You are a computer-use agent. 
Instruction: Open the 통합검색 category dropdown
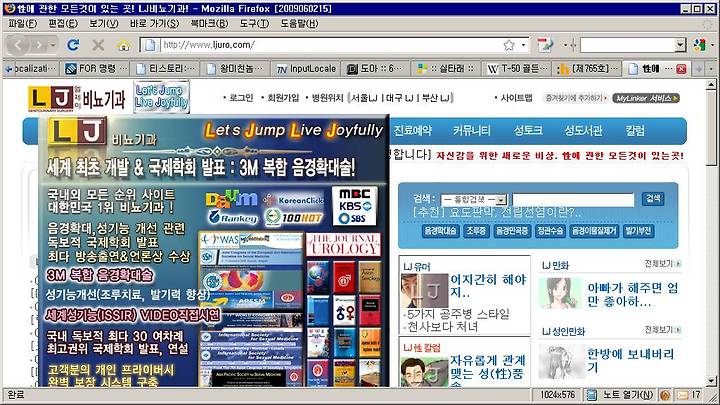501,200
